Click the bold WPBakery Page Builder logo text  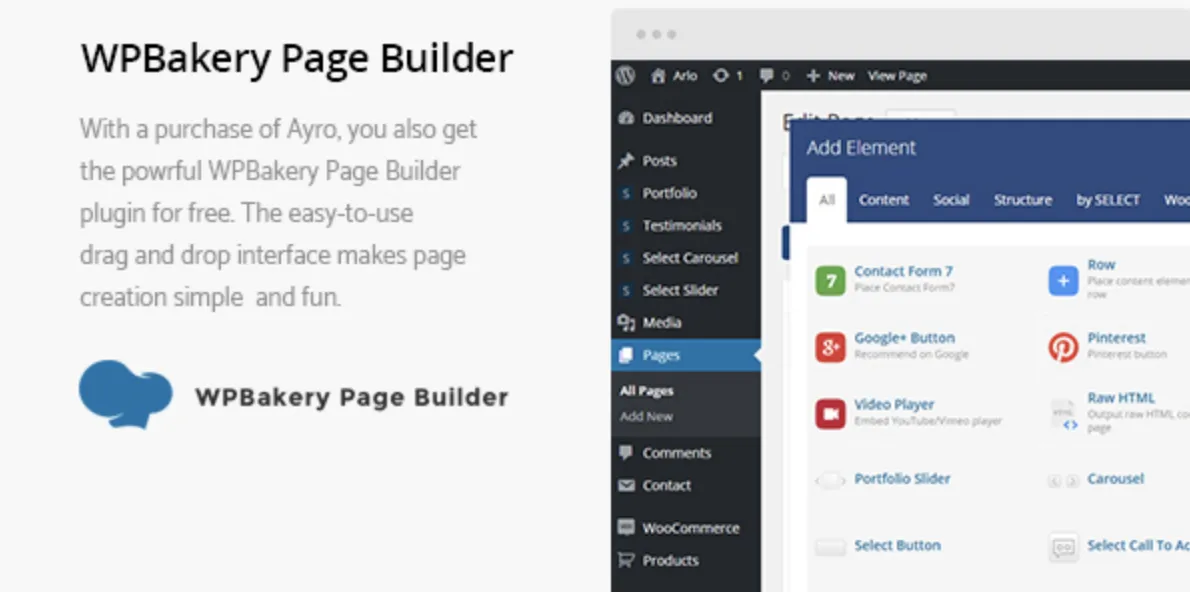(351, 397)
